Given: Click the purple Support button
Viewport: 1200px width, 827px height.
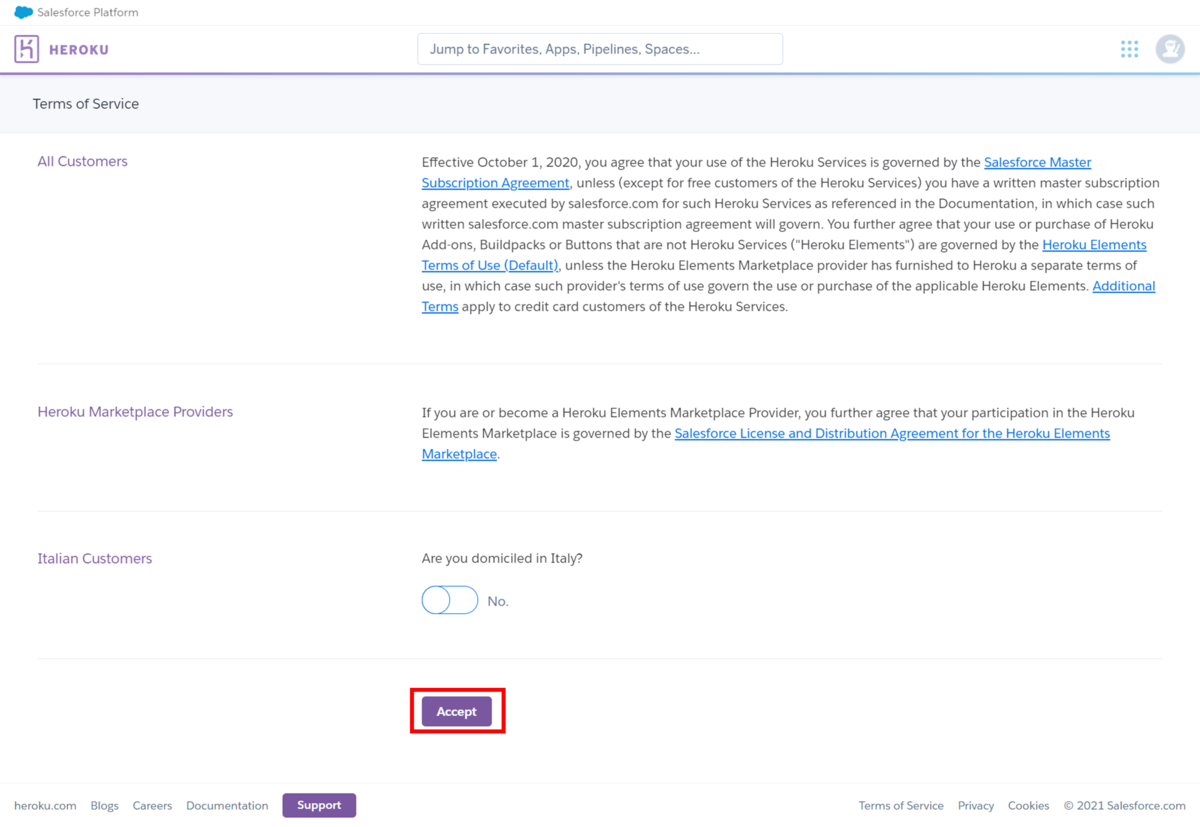Looking at the screenshot, I should tap(319, 805).
